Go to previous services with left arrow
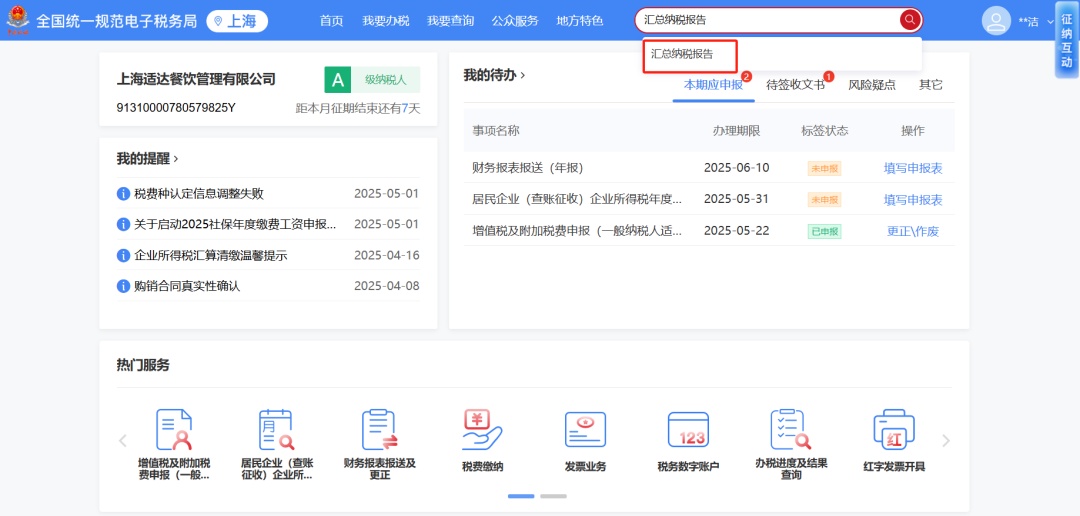Screen dimensions: 1080x516 [123, 441]
